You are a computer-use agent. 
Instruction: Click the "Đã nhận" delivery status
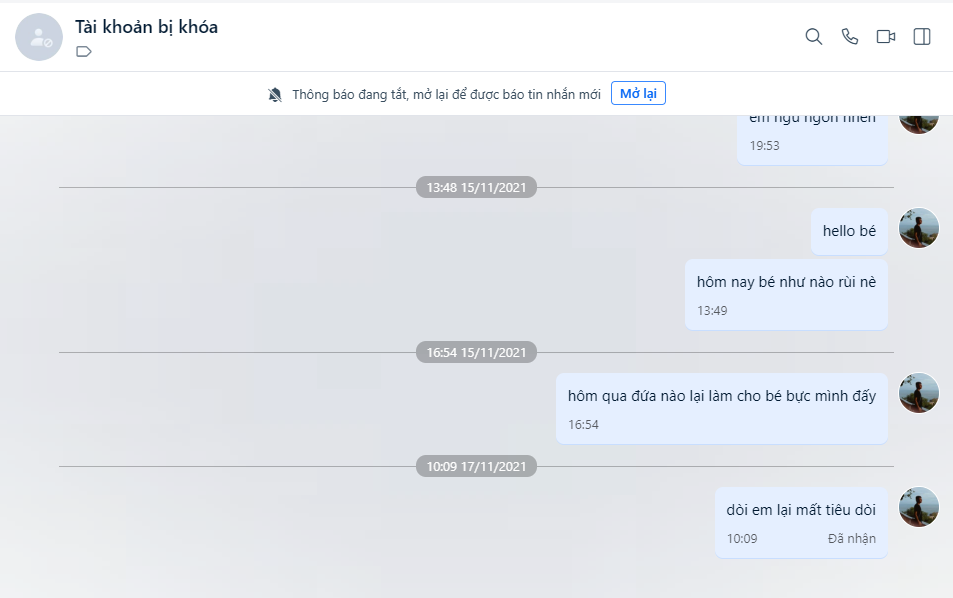pos(852,539)
